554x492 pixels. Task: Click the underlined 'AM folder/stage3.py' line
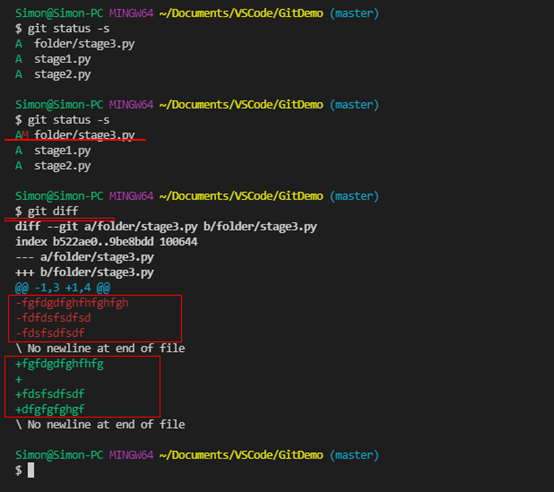coord(75,135)
